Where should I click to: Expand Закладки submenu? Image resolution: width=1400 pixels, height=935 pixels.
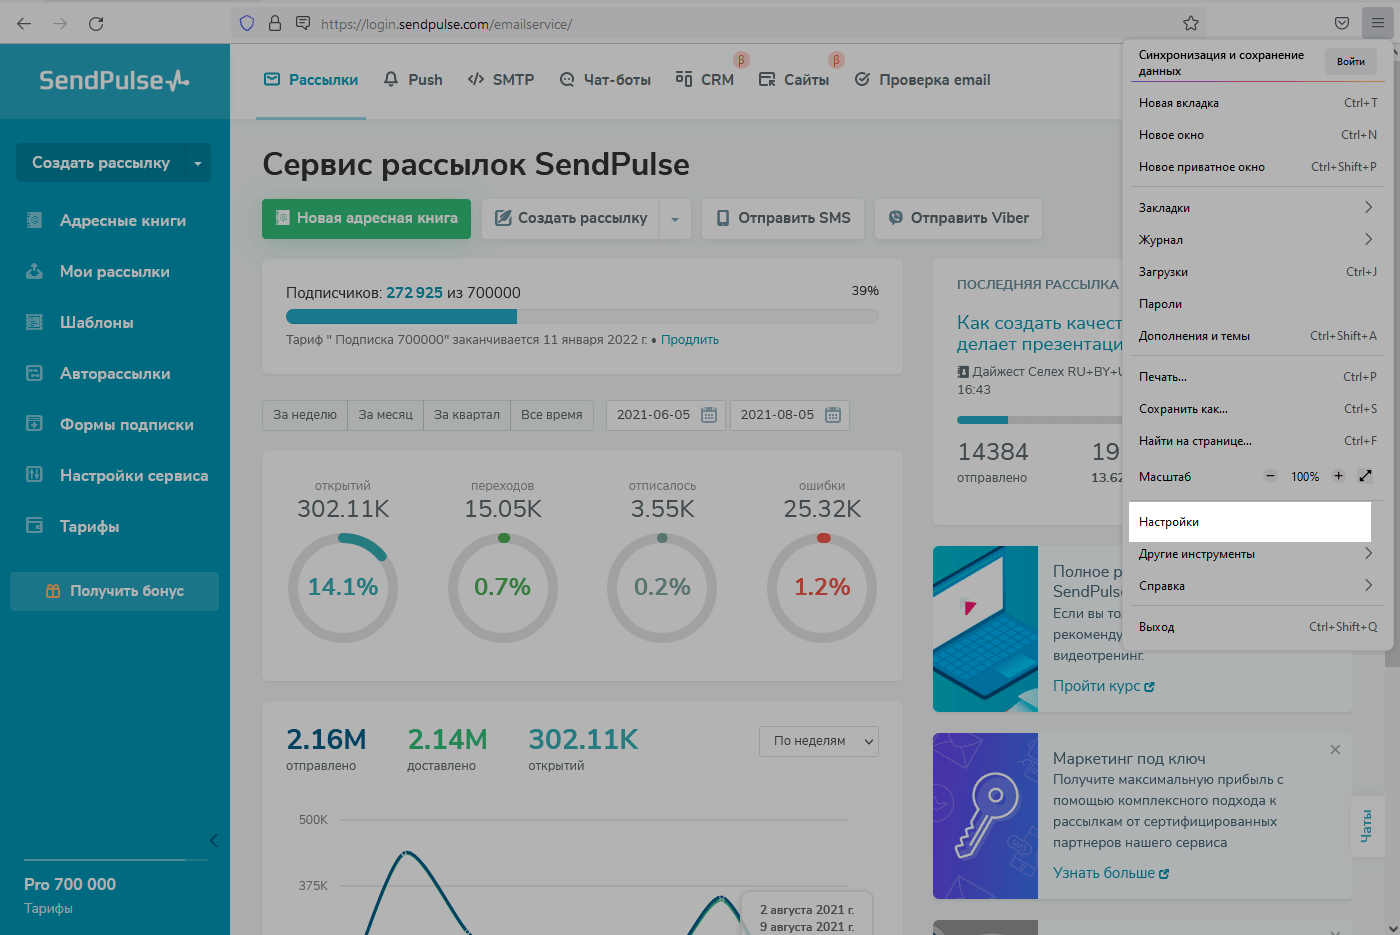click(x=1257, y=207)
